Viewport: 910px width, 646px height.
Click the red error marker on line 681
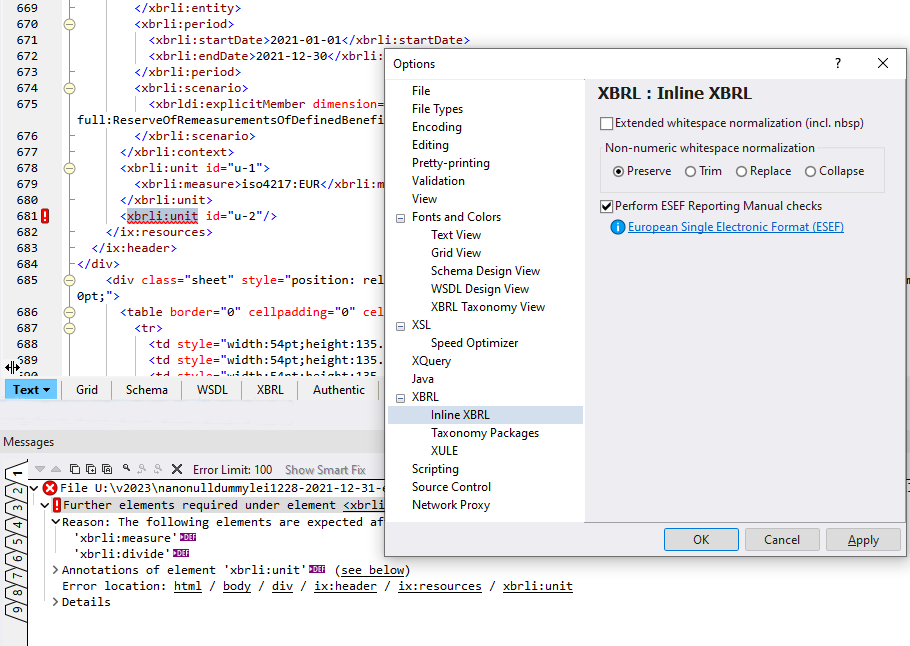(45, 216)
